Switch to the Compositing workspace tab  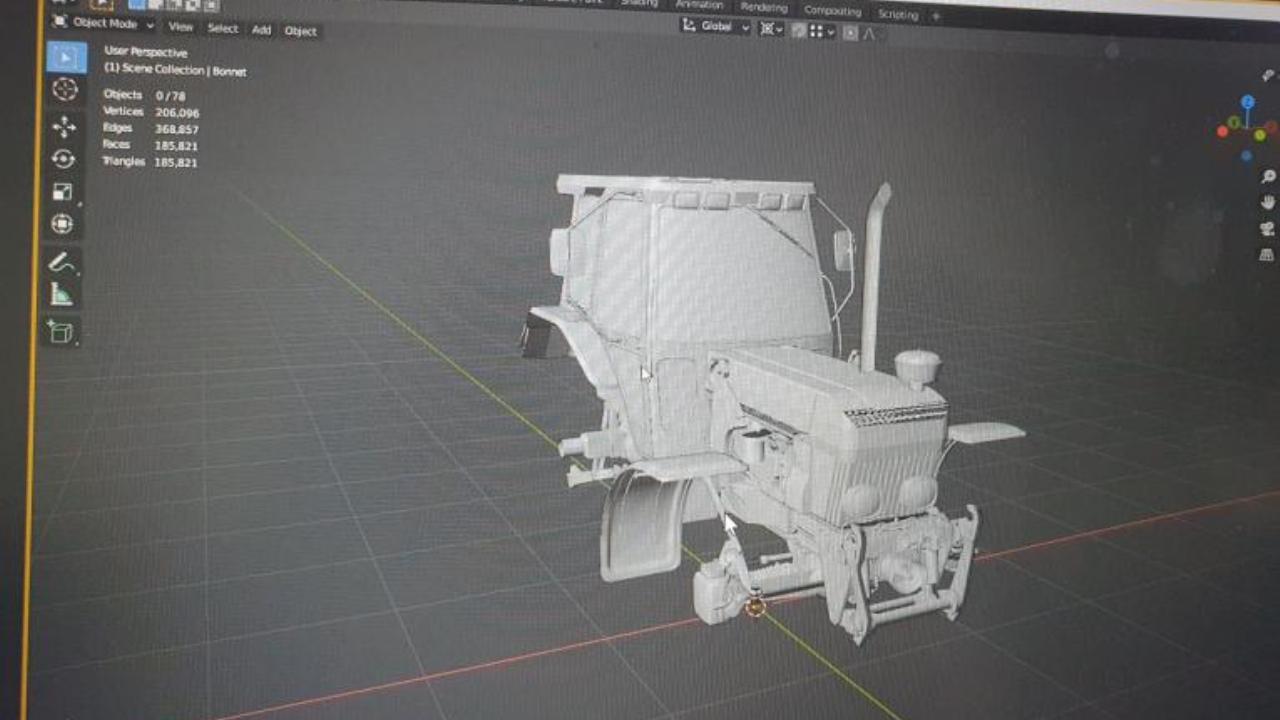tap(832, 10)
